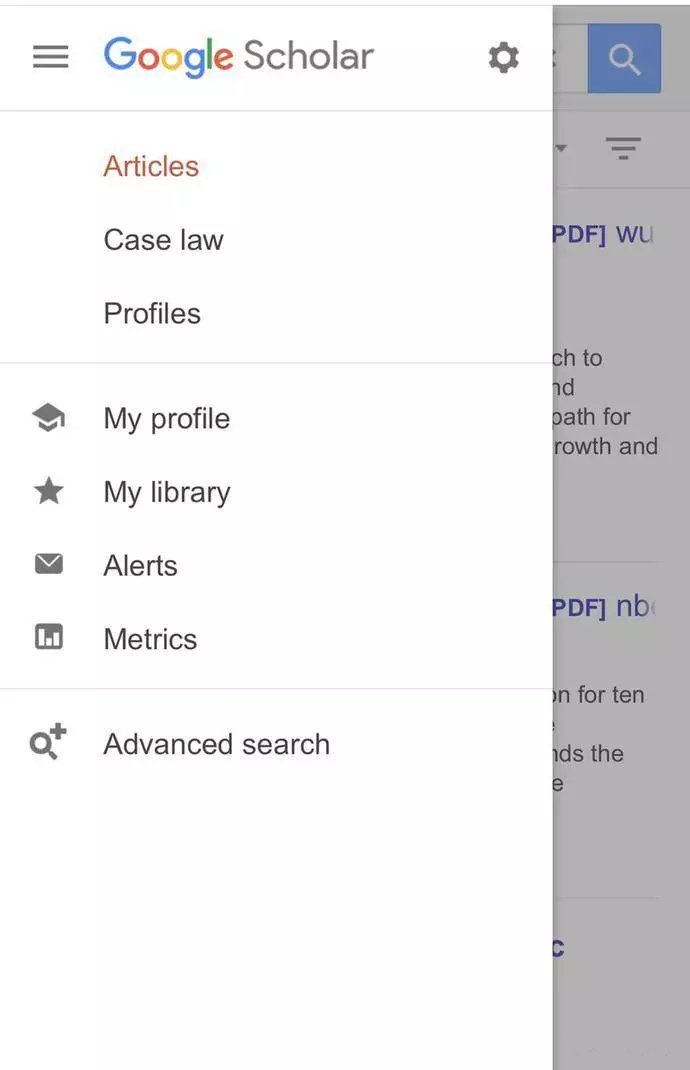Click the envelope alerts icon
This screenshot has width=690, height=1070.
pyautogui.click(x=49, y=565)
